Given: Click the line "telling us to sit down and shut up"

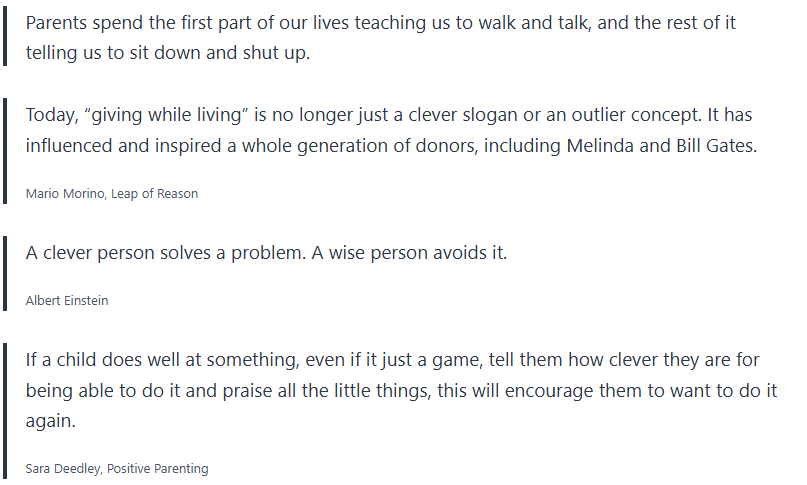Looking at the screenshot, I should pos(168,54).
